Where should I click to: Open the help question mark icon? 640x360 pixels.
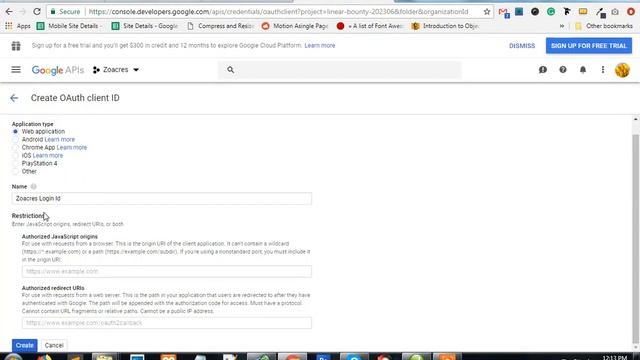[x=563, y=70]
